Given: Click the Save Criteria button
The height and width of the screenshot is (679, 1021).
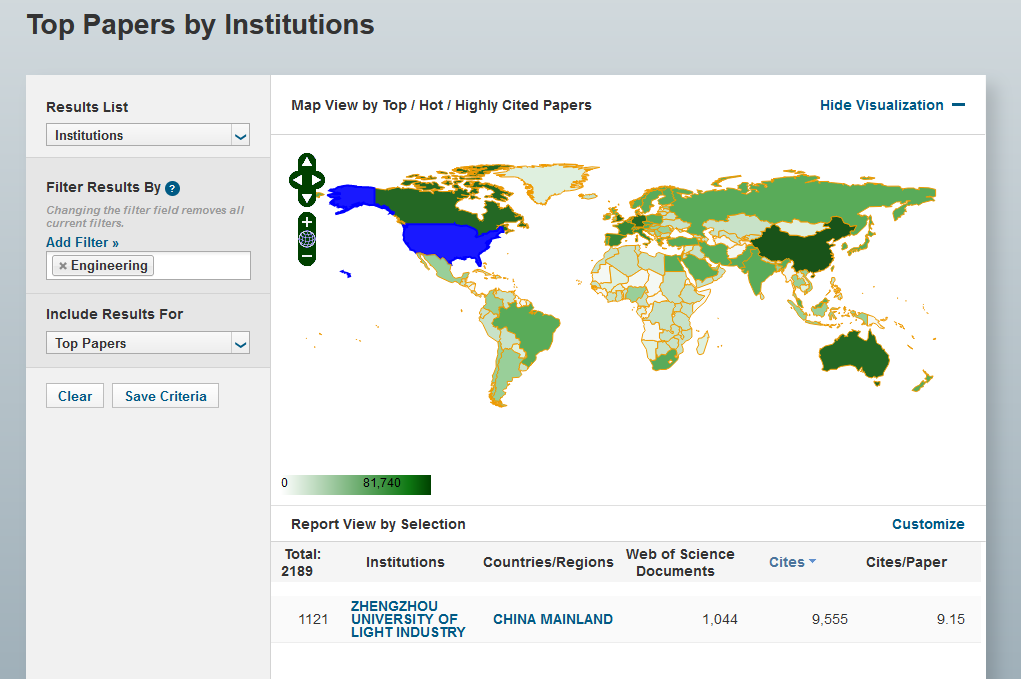Looking at the screenshot, I should 165,396.
